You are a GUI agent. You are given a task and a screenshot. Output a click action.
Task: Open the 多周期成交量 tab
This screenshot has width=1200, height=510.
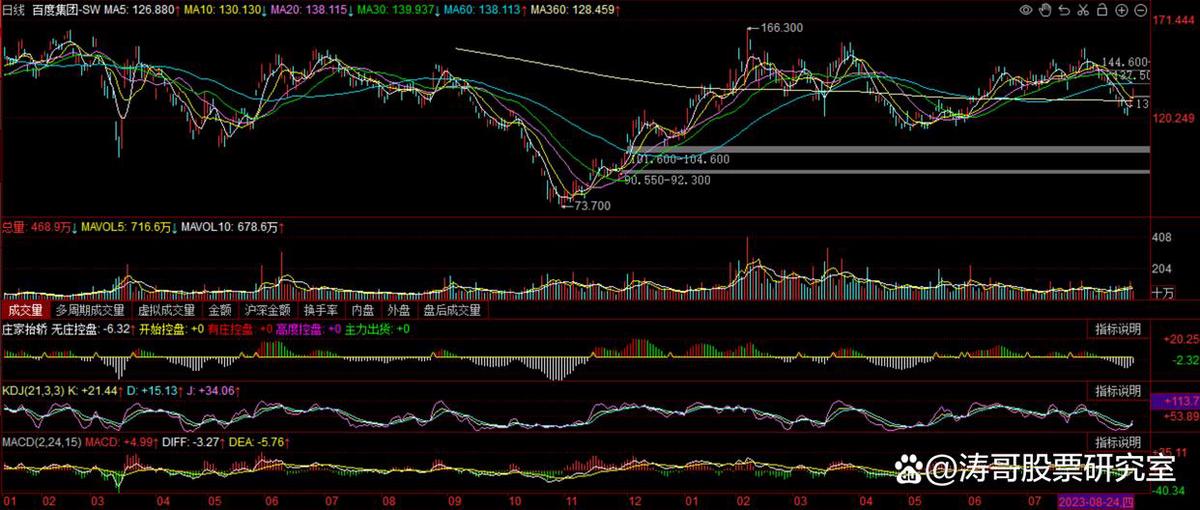[92, 311]
